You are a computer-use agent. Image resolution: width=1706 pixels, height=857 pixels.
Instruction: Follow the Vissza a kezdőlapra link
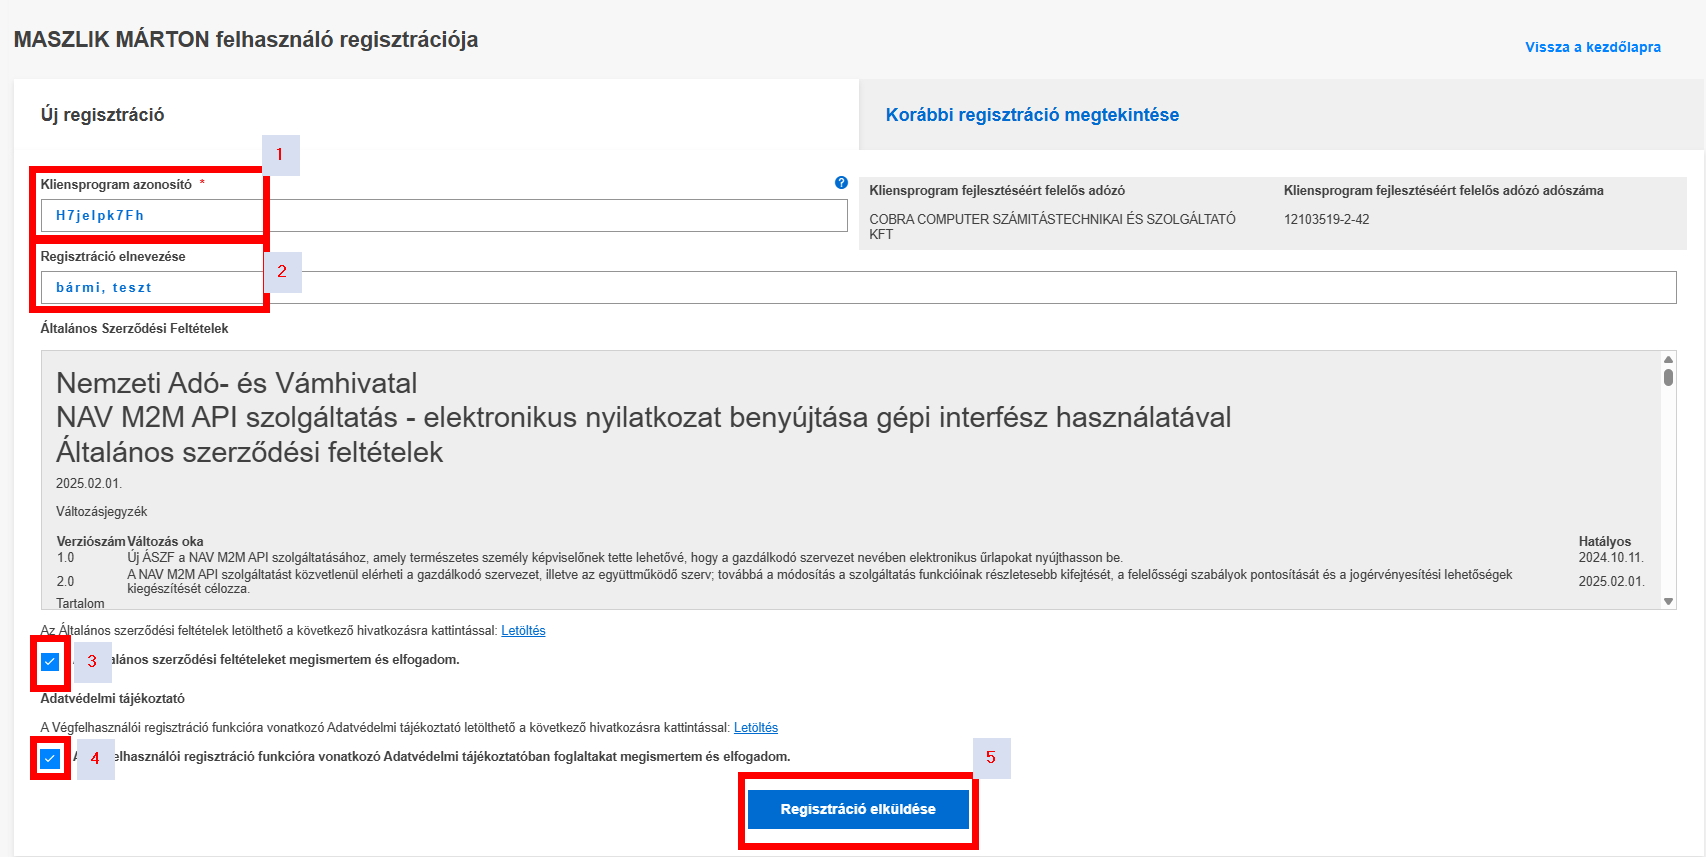pos(1592,47)
